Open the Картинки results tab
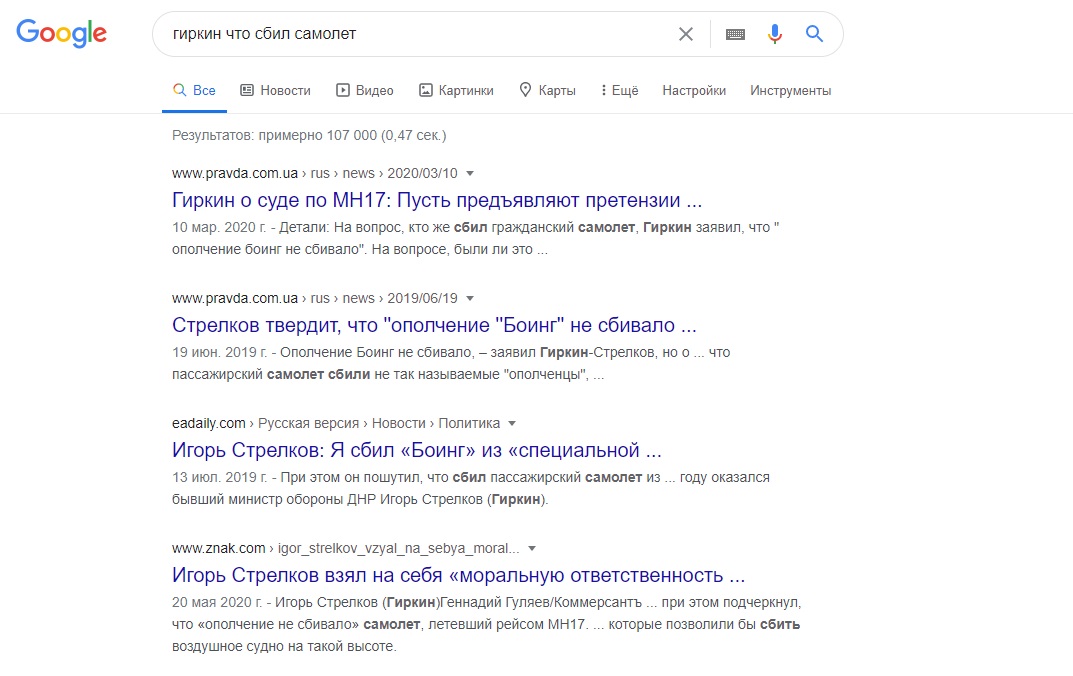Screen dimensions: 1073x676 tap(456, 90)
